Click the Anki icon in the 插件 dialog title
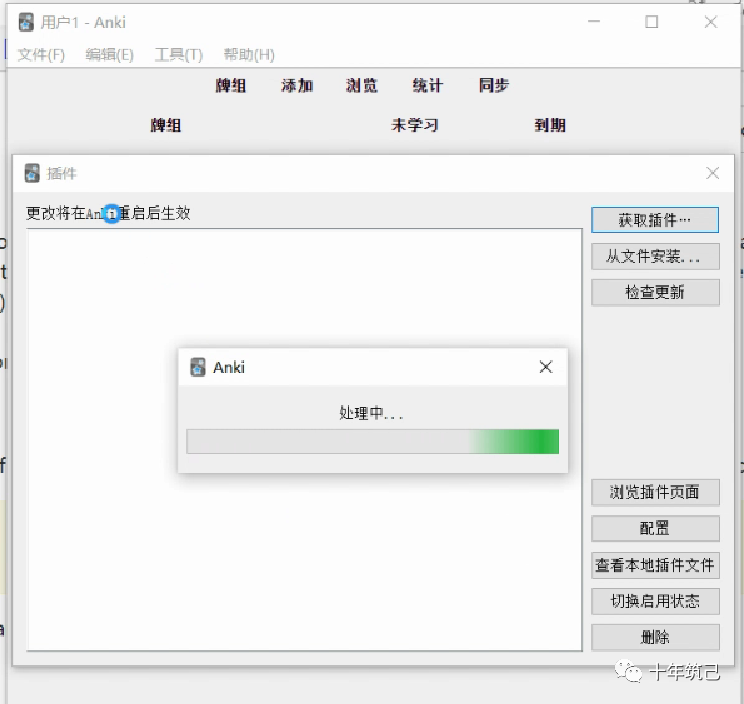 point(32,173)
